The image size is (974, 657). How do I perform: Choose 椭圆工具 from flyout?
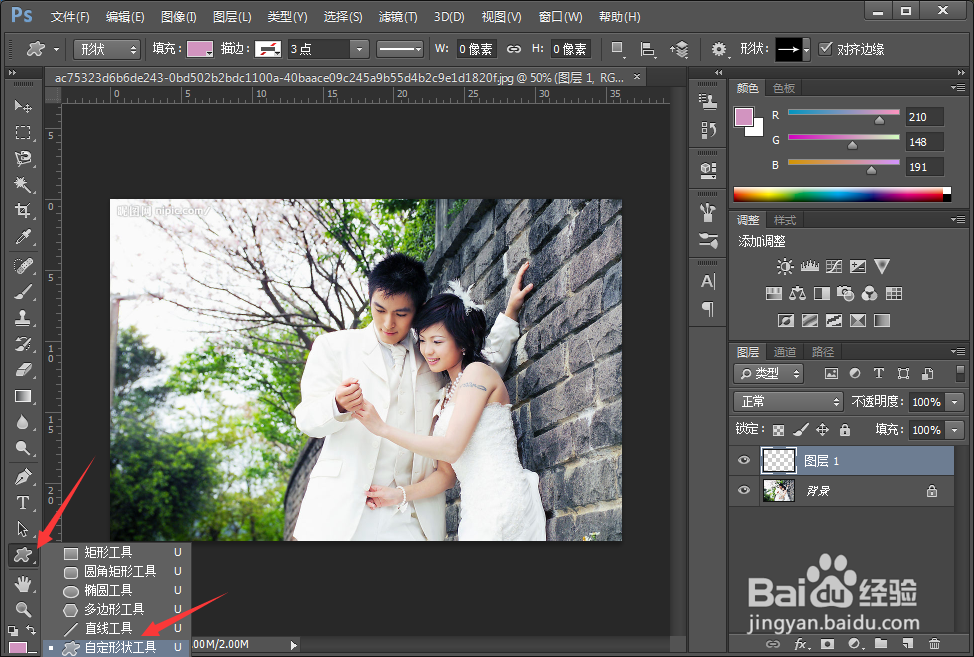(x=117, y=591)
